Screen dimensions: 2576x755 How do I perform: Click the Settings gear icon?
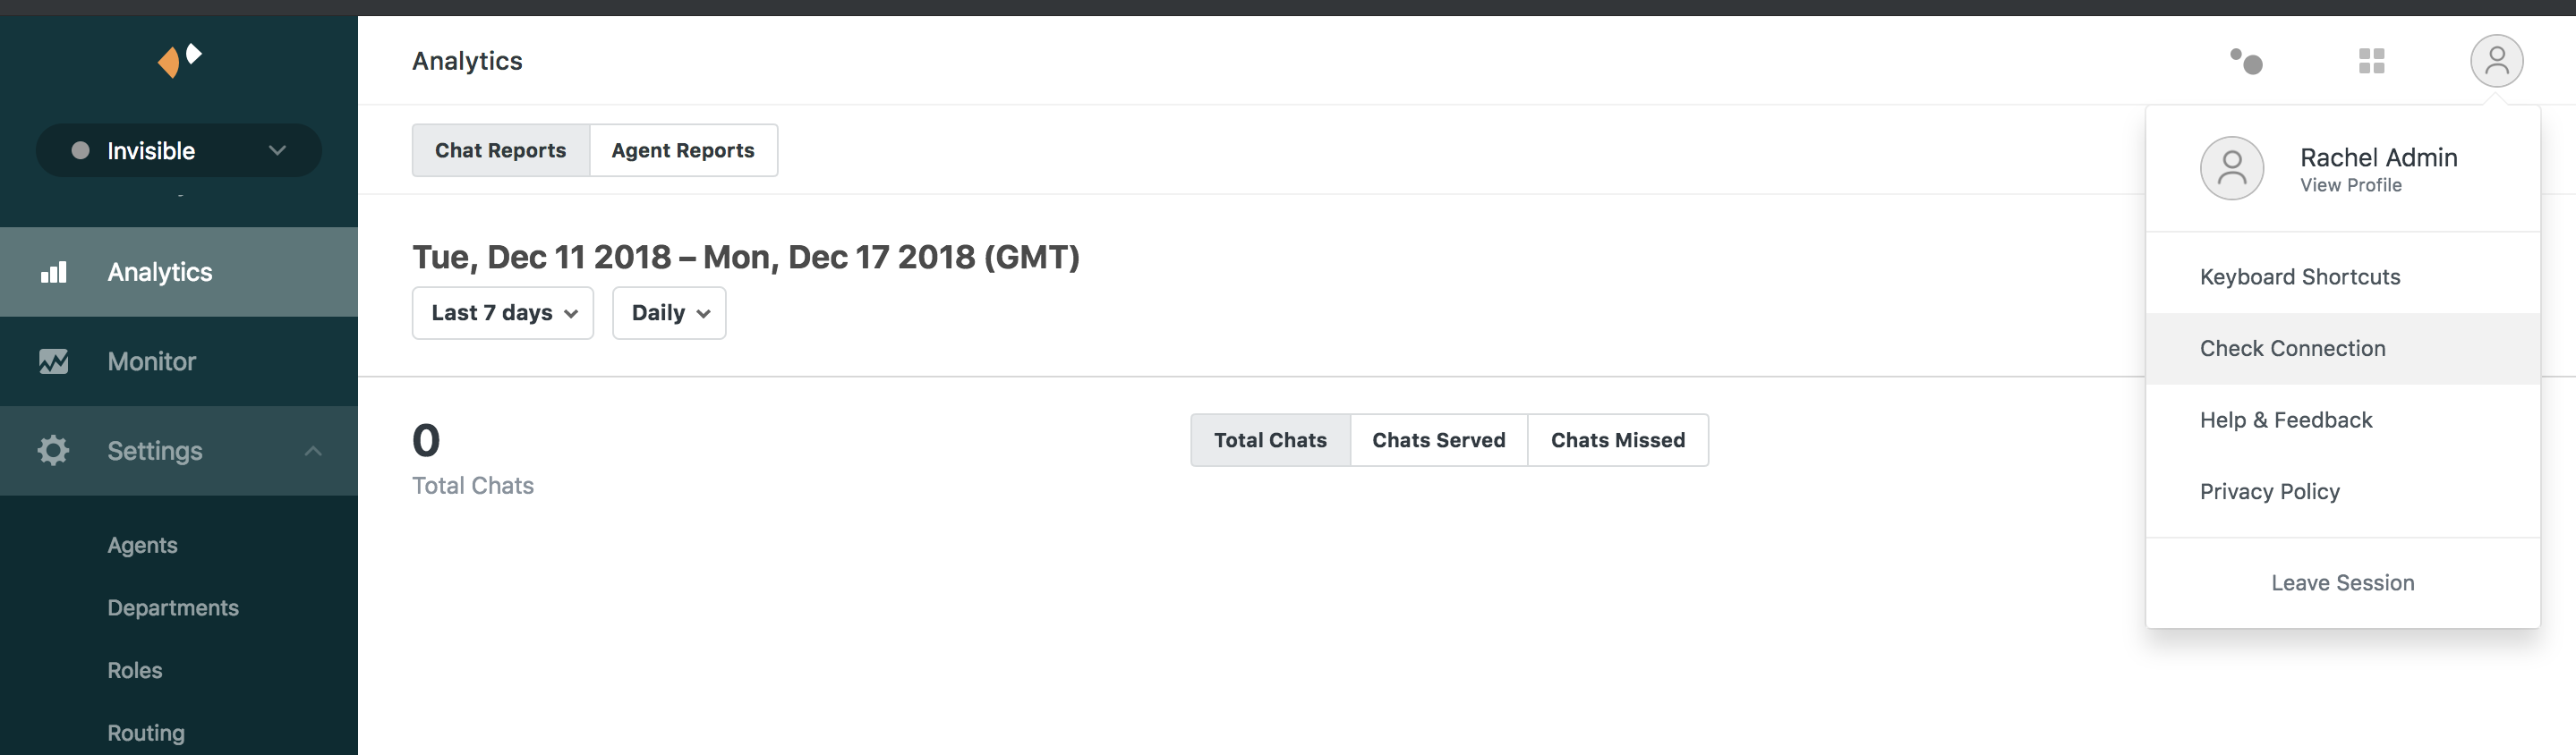[x=53, y=450]
